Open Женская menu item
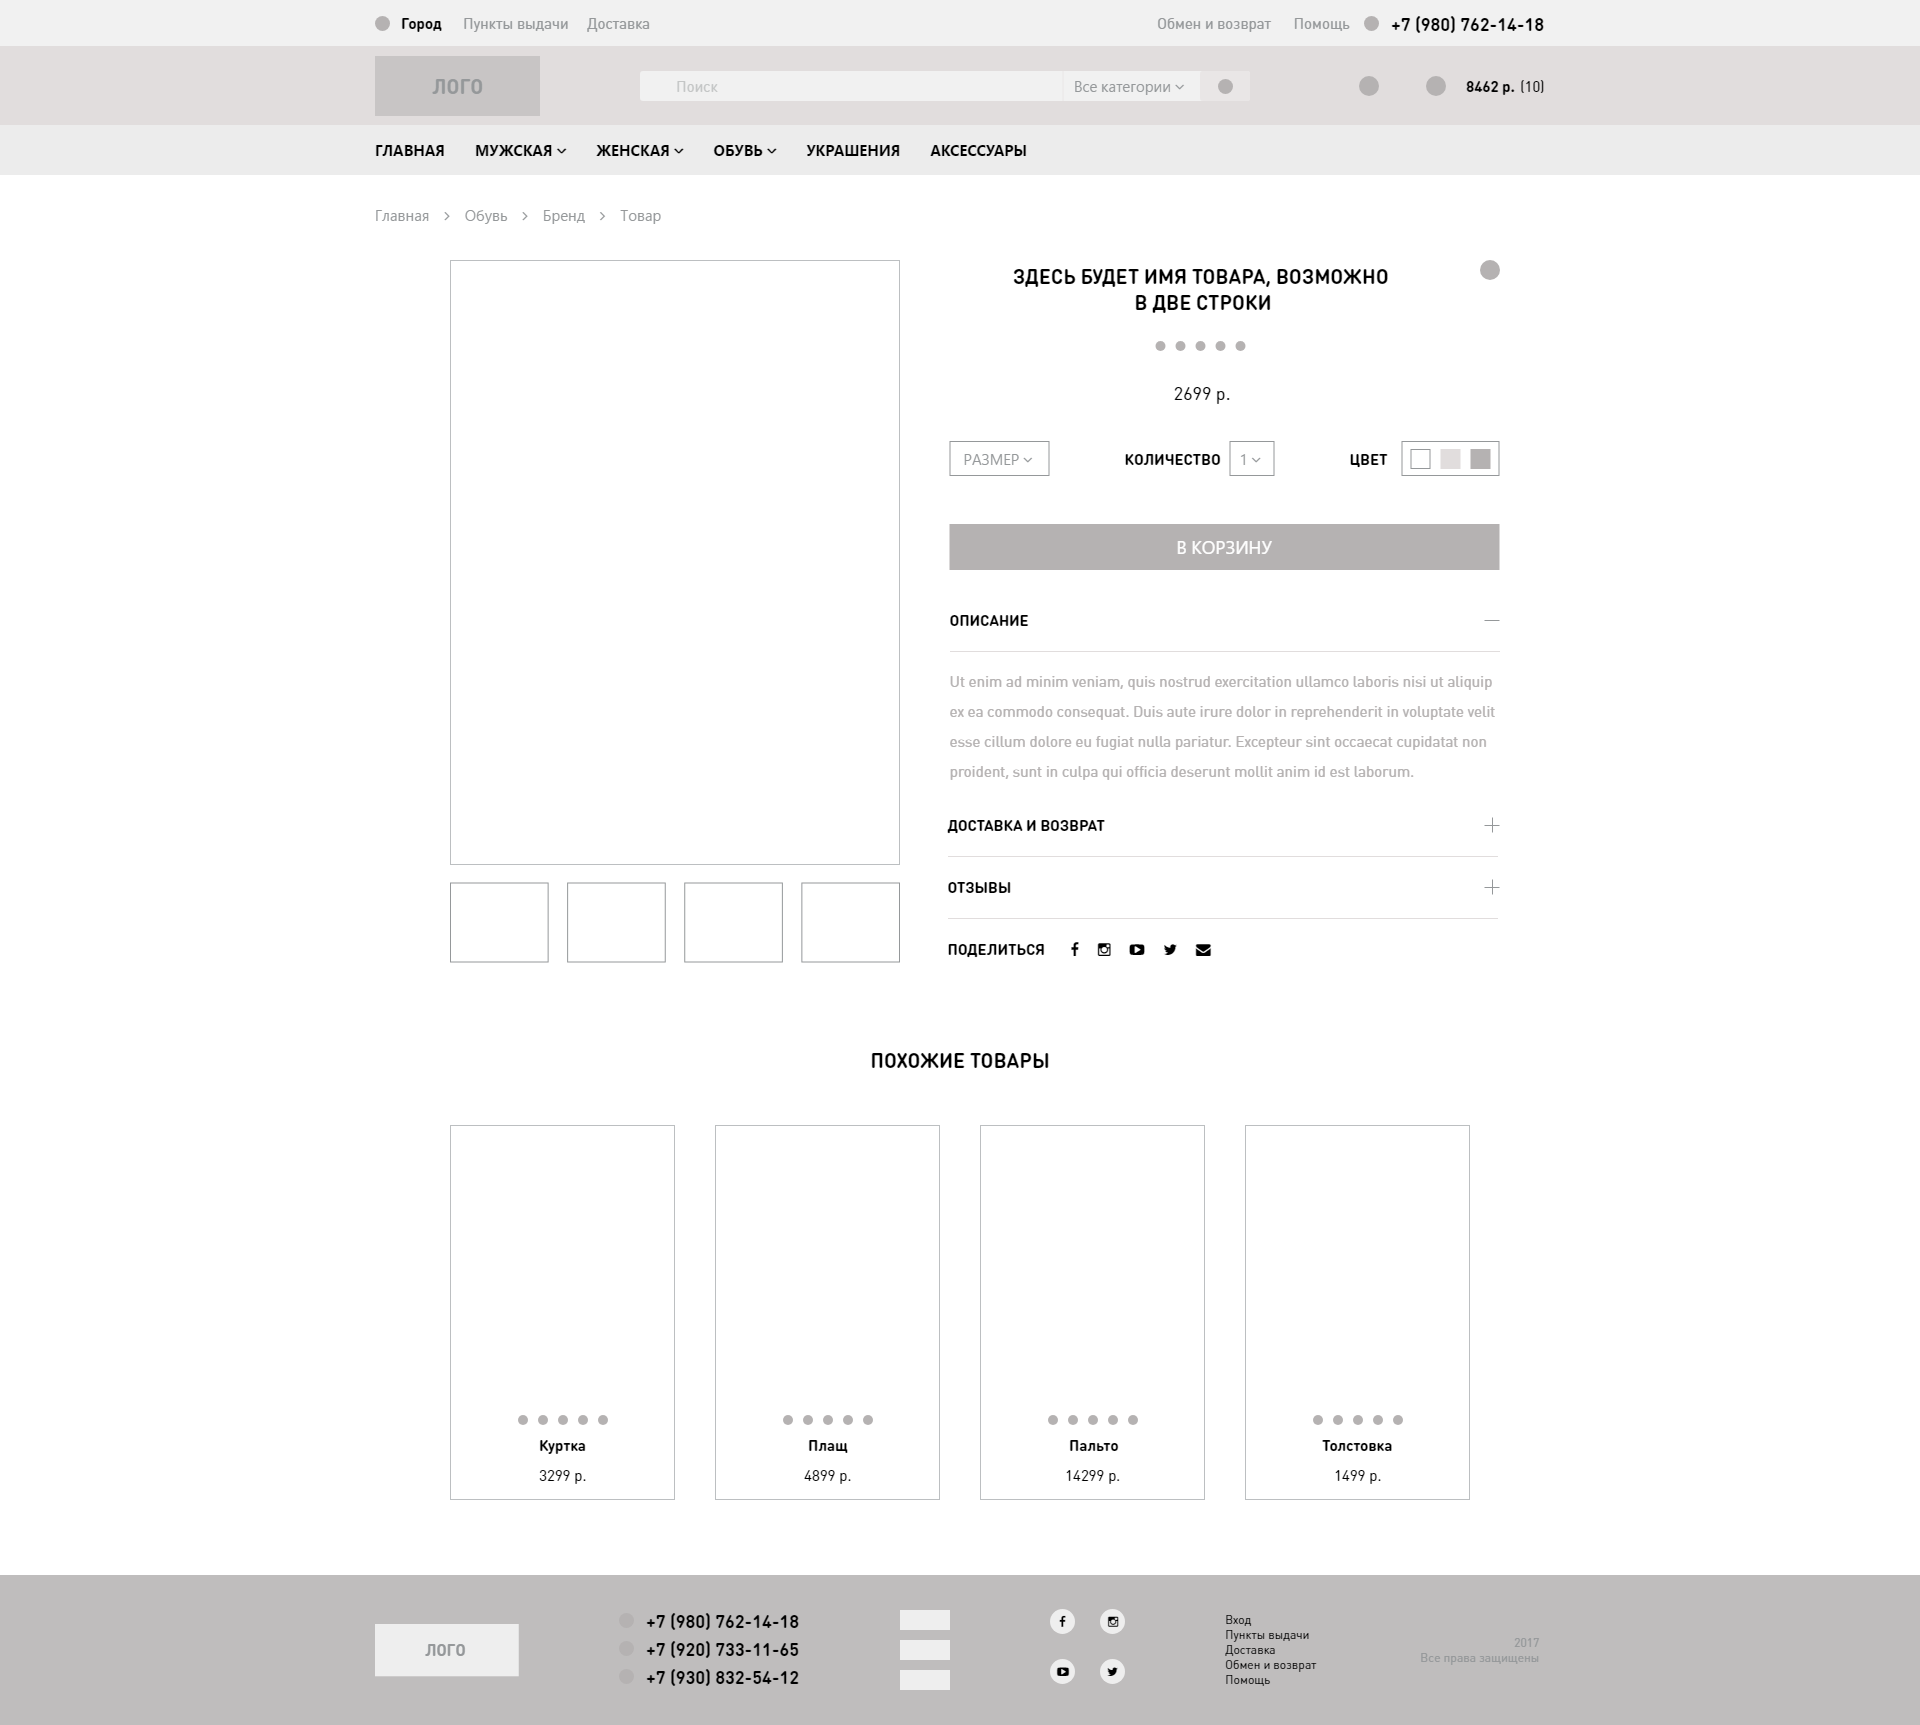The height and width of the screenshot is (1725, 1920). pyautogui.click(x=639, y=151)
